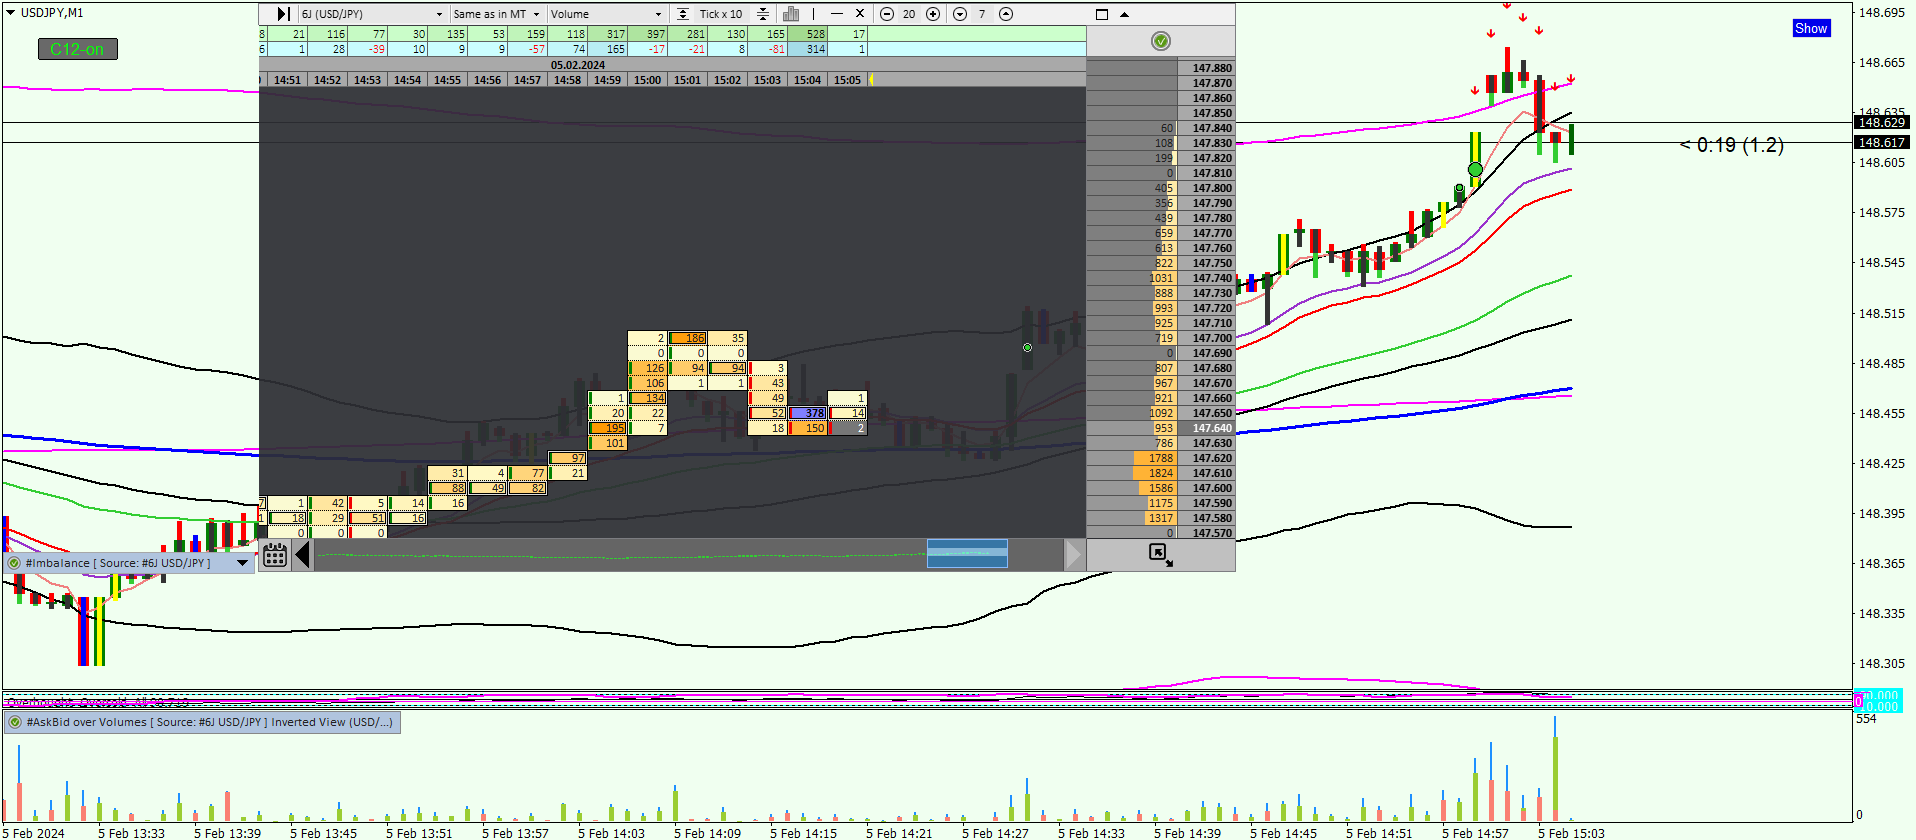Select the 15:00 time column header
The image size is (1916, 840).
(x=647, y=80)
